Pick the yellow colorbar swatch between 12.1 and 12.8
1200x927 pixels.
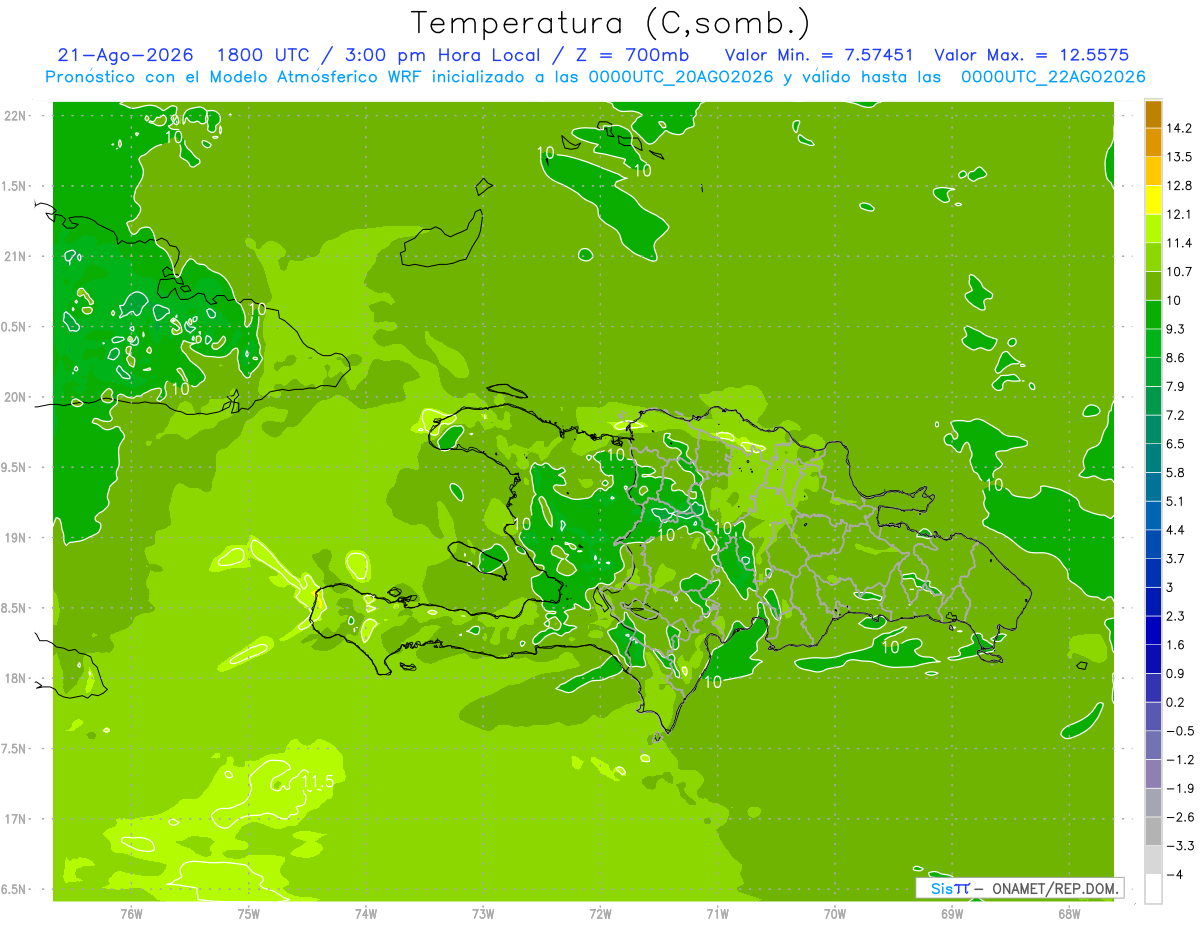point(1153,200)
